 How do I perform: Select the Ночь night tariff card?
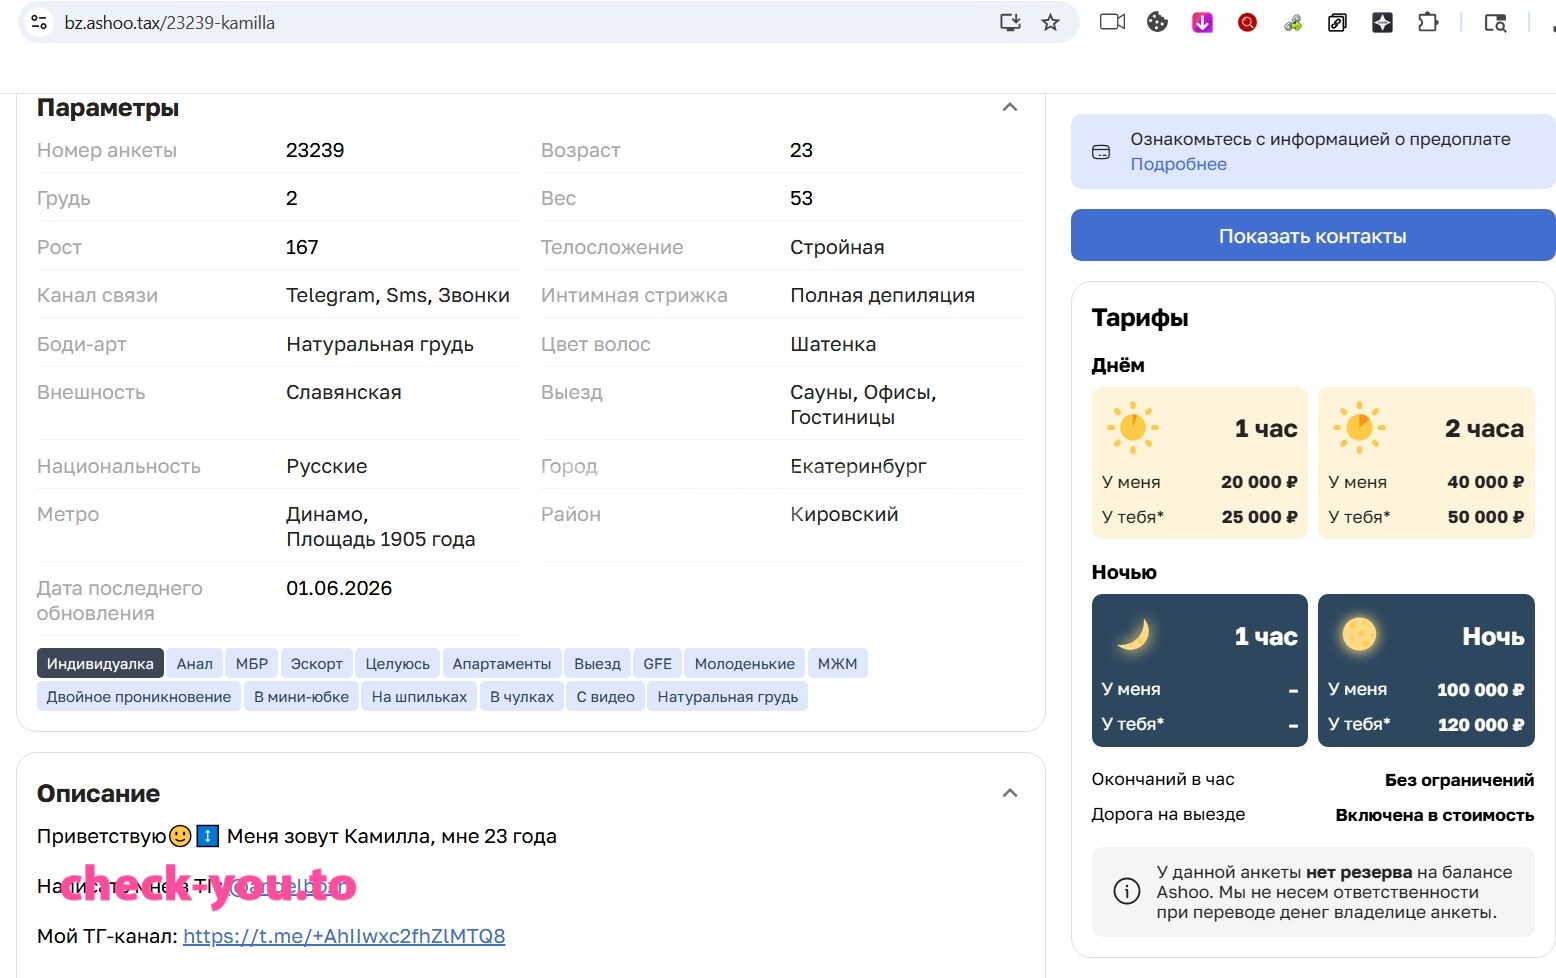tap(1426, 670)
